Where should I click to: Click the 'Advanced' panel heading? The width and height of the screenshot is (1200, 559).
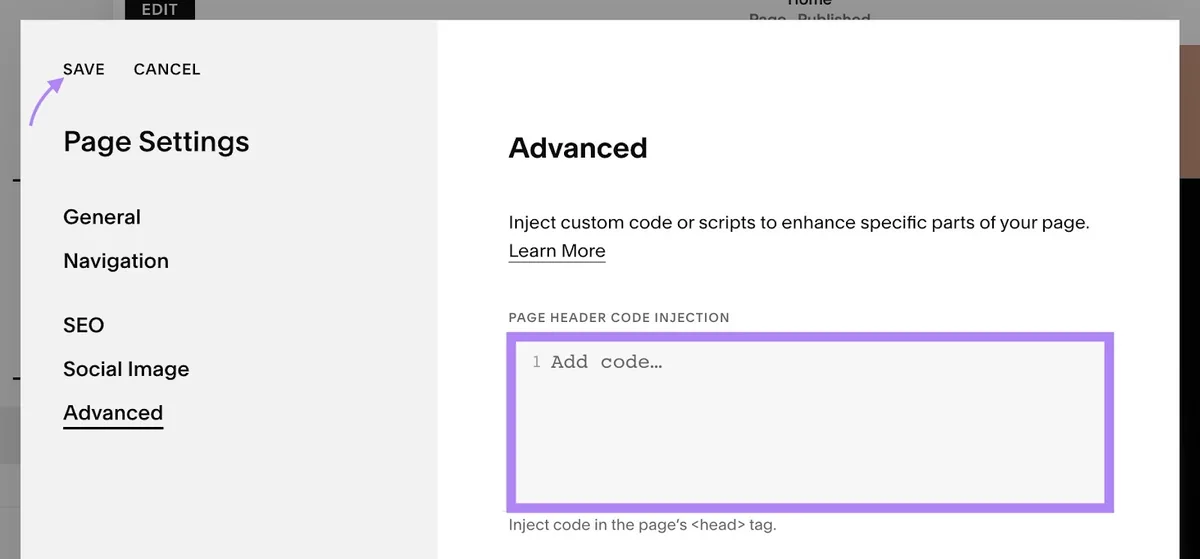pos(578,148)
